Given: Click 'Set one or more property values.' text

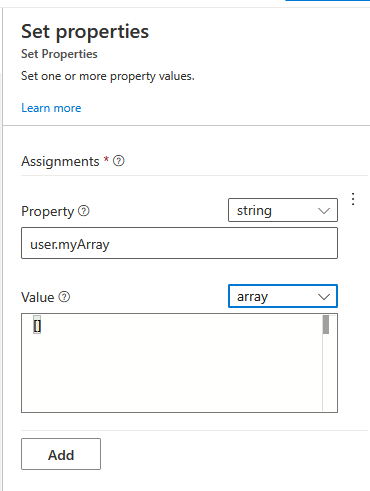Looking at the screenshot, I should pos(108,76).
